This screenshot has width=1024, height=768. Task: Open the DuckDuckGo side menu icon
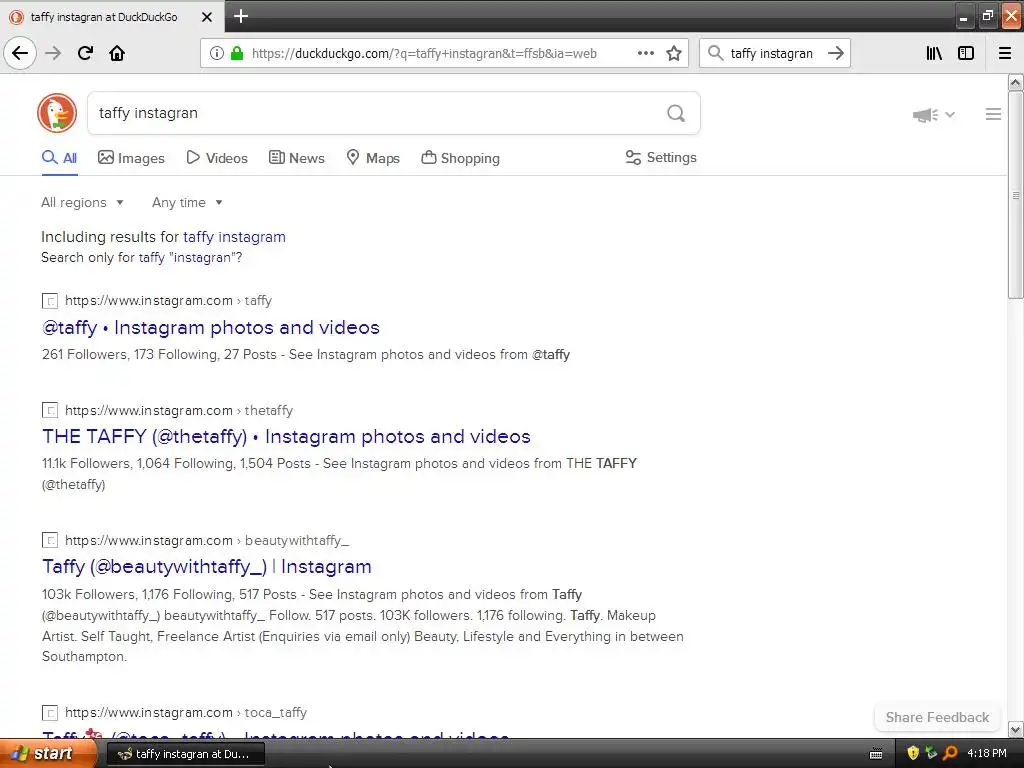click(993, 114)
